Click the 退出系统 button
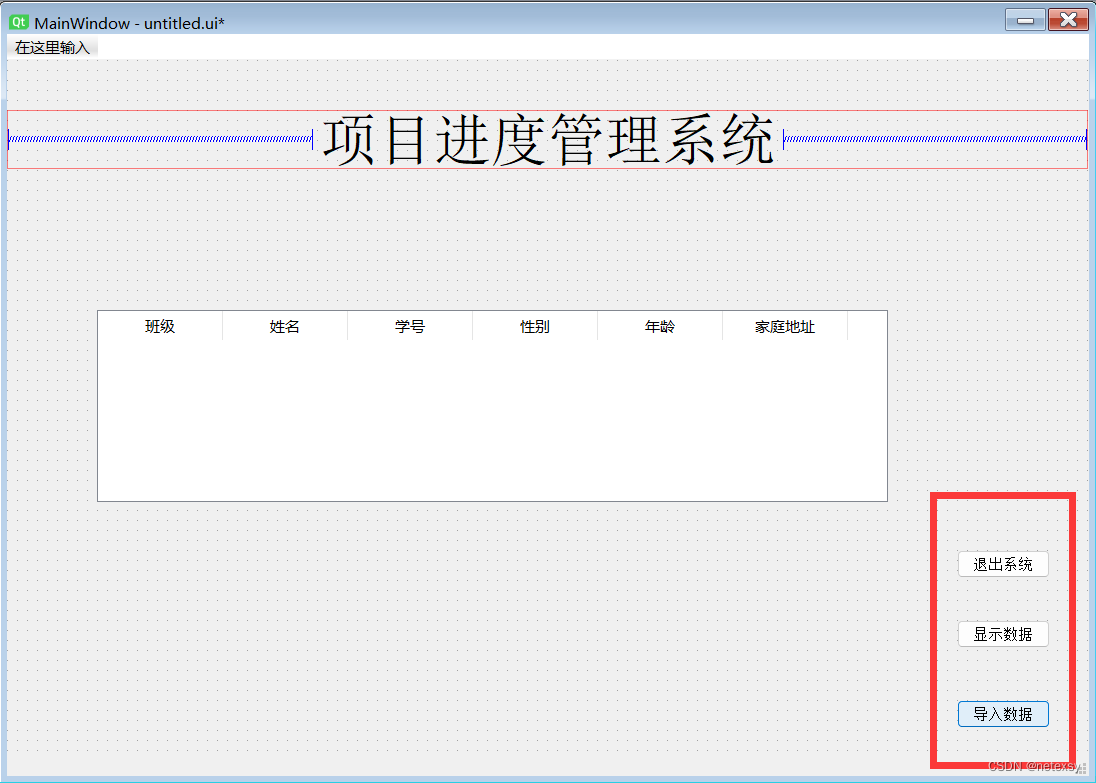 (x=1003, y=563)
